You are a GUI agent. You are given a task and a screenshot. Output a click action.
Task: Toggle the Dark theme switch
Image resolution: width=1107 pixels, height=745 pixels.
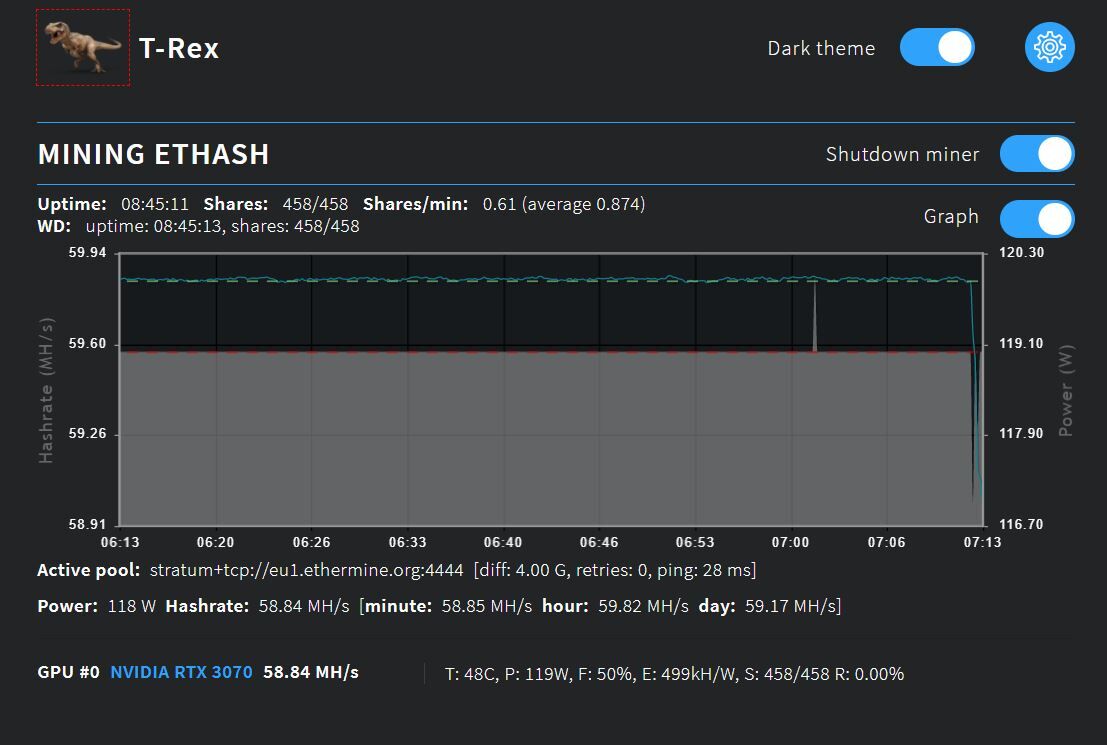[x=937, y=48]
